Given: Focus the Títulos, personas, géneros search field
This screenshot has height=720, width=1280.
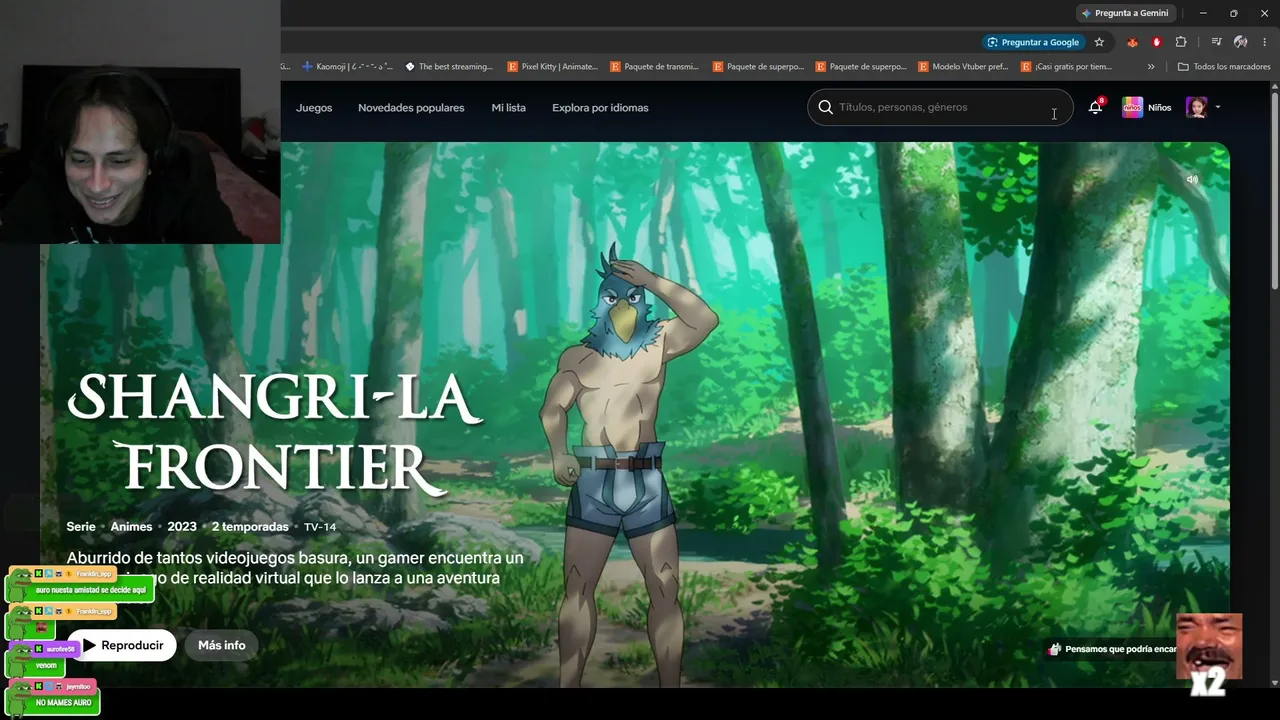Looking at the screenshot, I should pos(940,107).
